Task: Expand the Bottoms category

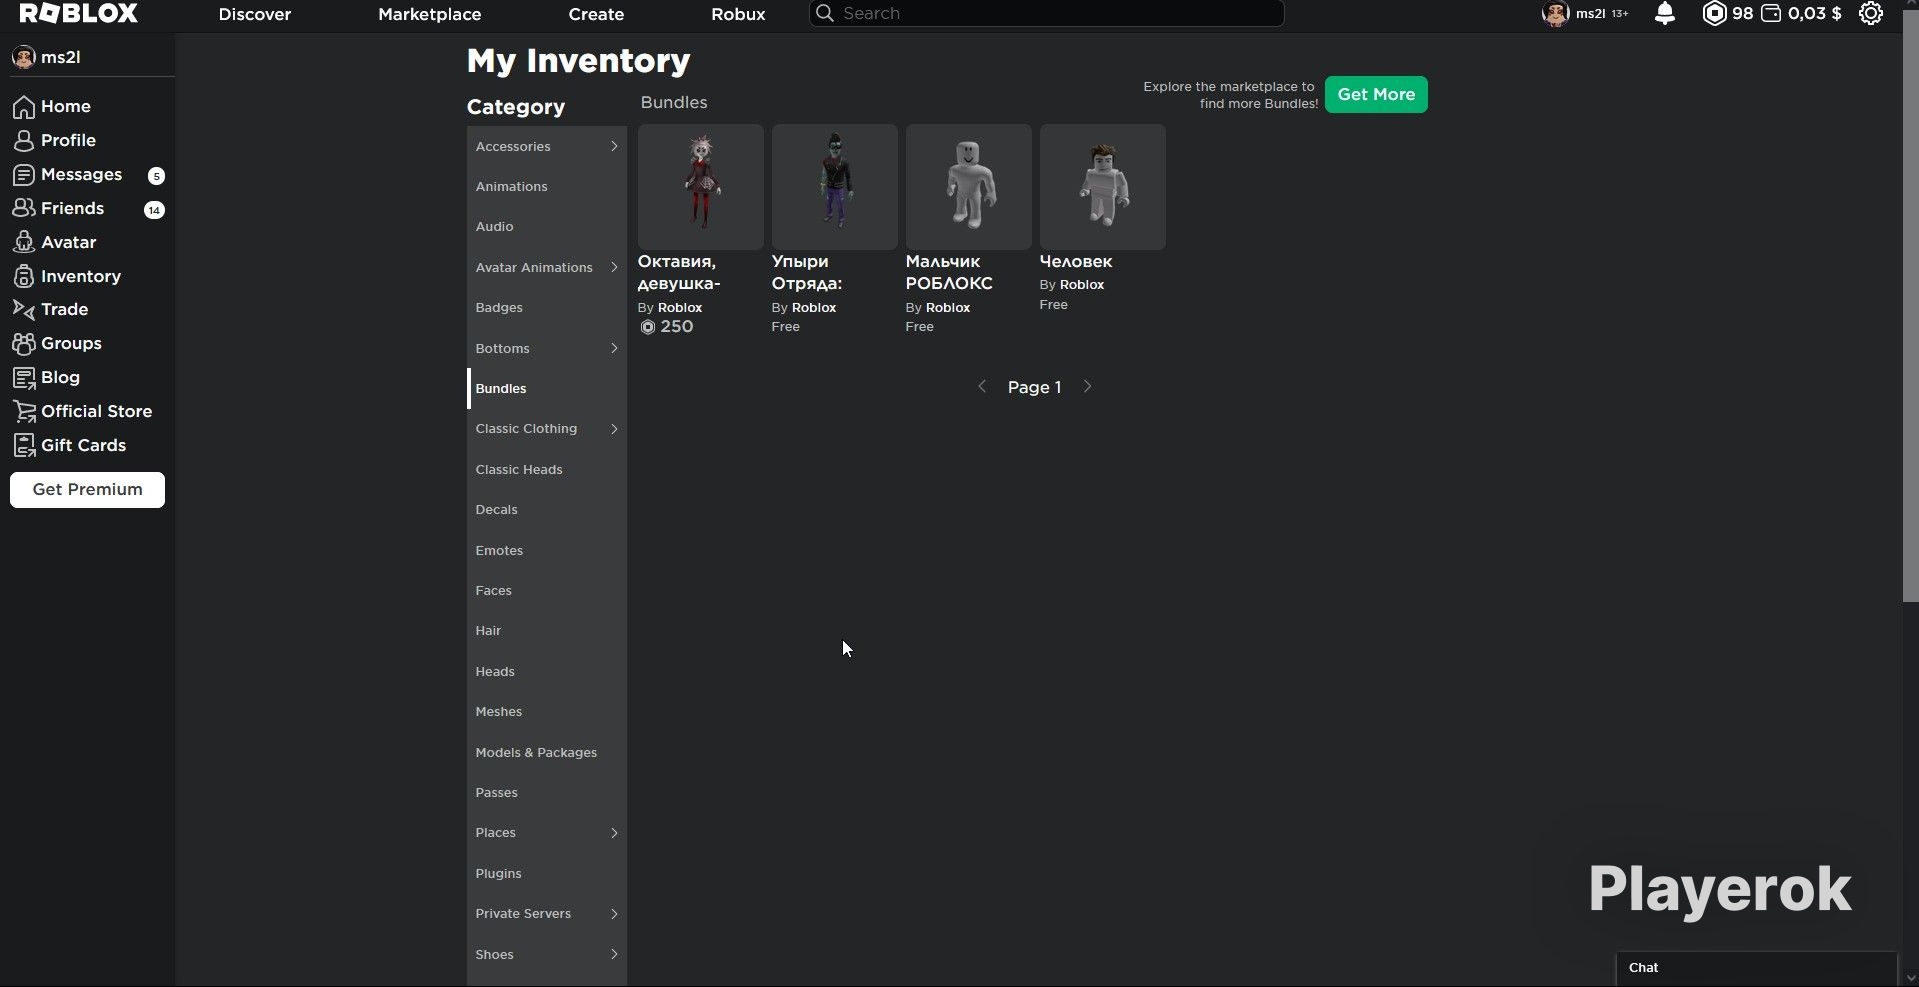Action: click(614, 348)
